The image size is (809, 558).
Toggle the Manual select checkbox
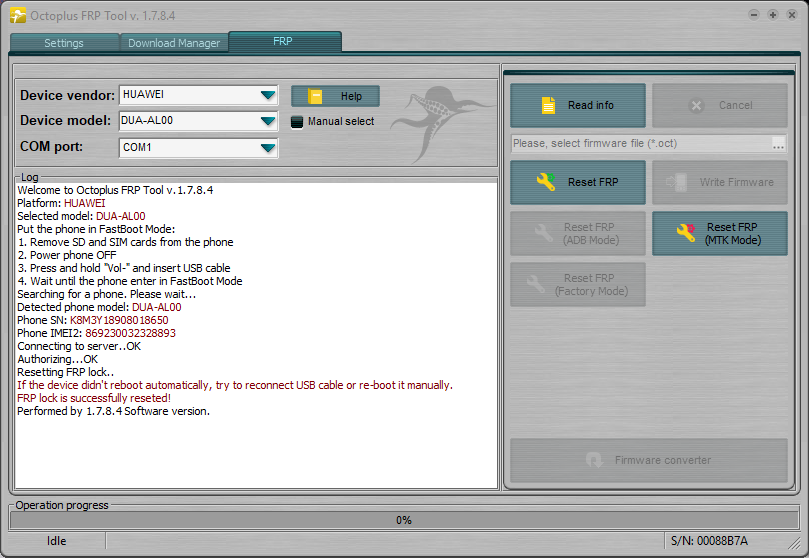(297, 122)
